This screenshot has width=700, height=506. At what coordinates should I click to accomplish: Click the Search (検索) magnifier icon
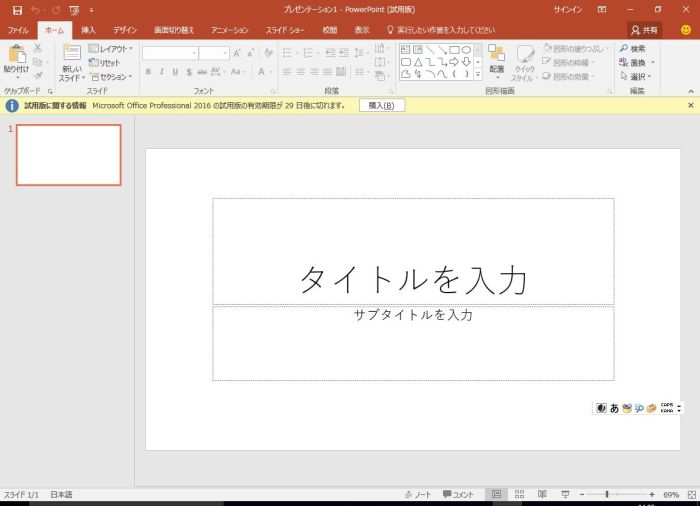coord(624,48)
